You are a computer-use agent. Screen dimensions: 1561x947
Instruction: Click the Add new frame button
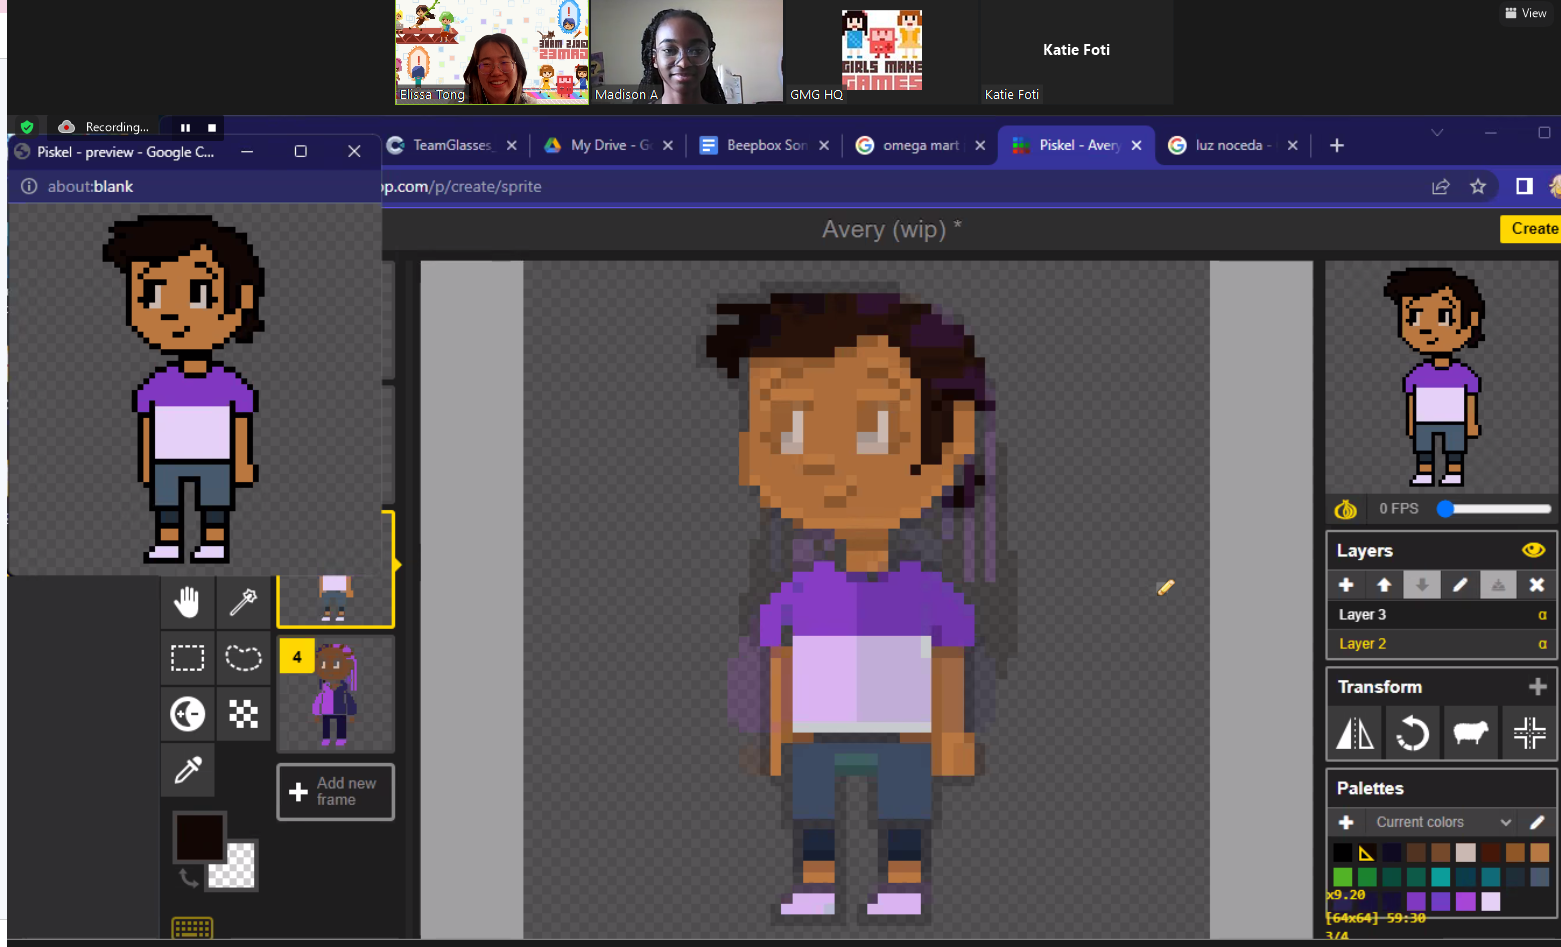coord(335,792)
